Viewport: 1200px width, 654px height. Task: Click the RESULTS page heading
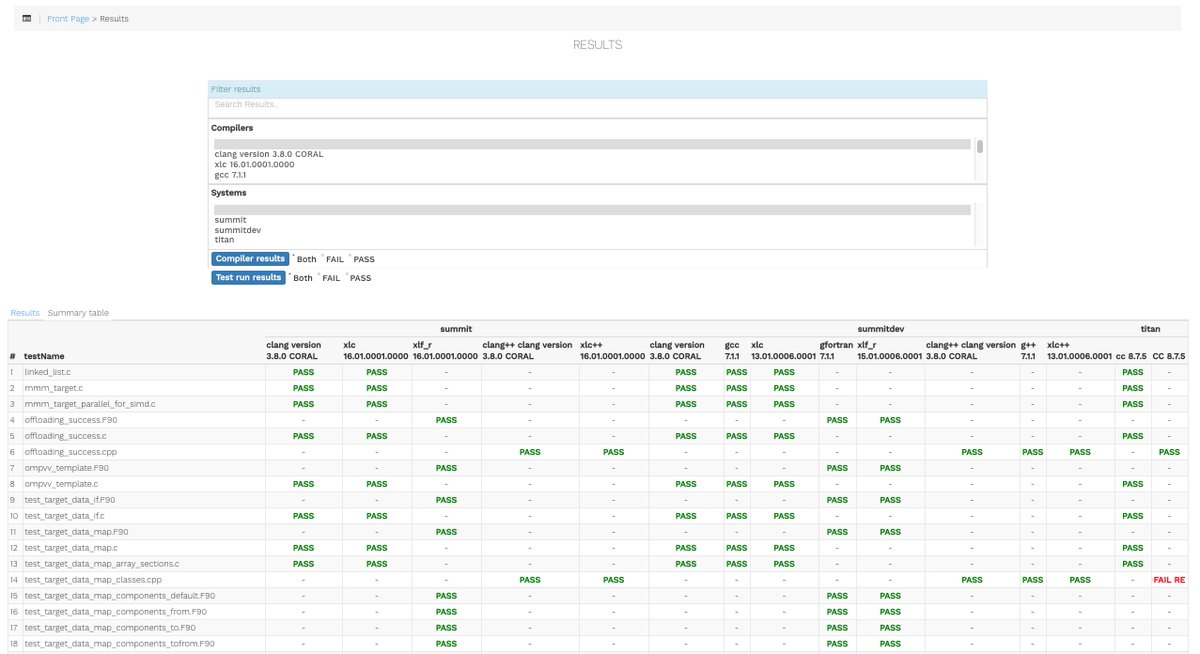point(597,45)
